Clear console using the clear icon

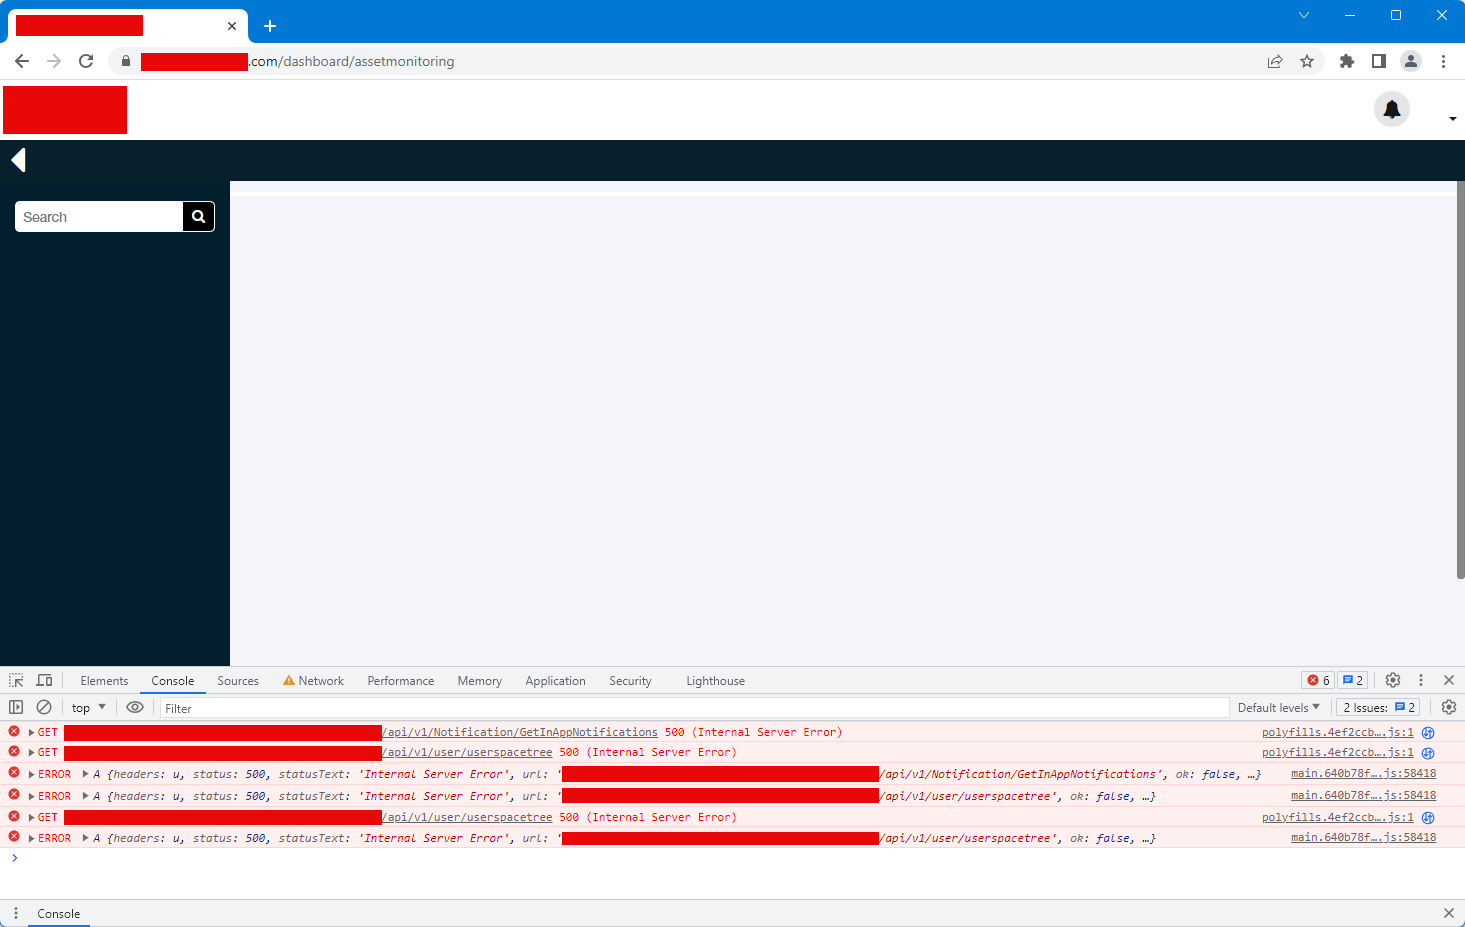coord(44,707)
